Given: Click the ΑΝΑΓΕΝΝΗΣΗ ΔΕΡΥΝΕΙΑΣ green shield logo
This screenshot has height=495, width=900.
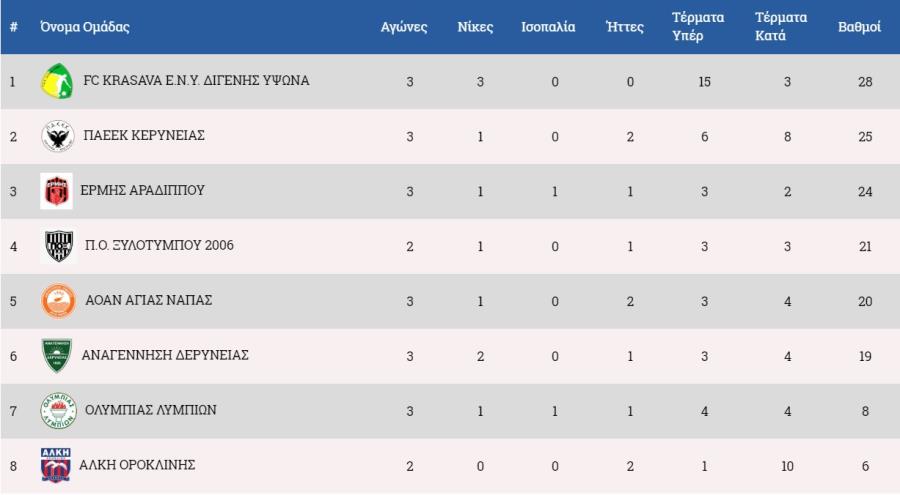Looking at the screenshot, I should pyautogui.click(x=57, y=356).
